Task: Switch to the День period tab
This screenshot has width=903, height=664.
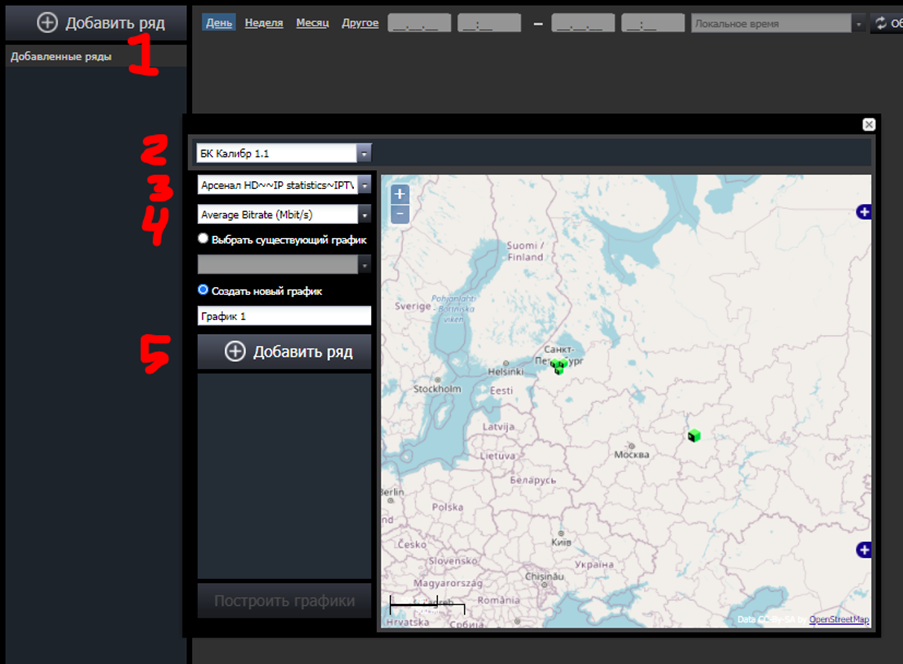Action: click(219, 22)
